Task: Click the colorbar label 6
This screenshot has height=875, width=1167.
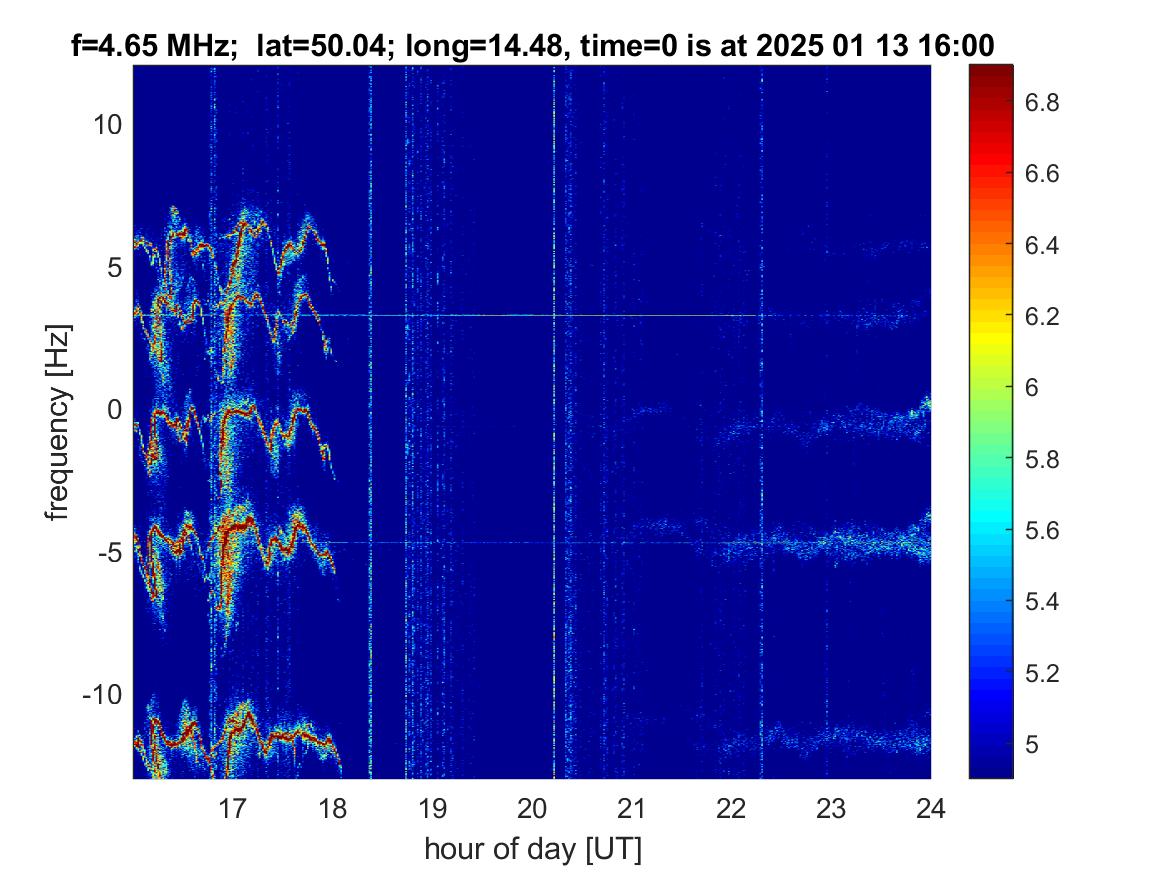Action: click(1032, 388)
